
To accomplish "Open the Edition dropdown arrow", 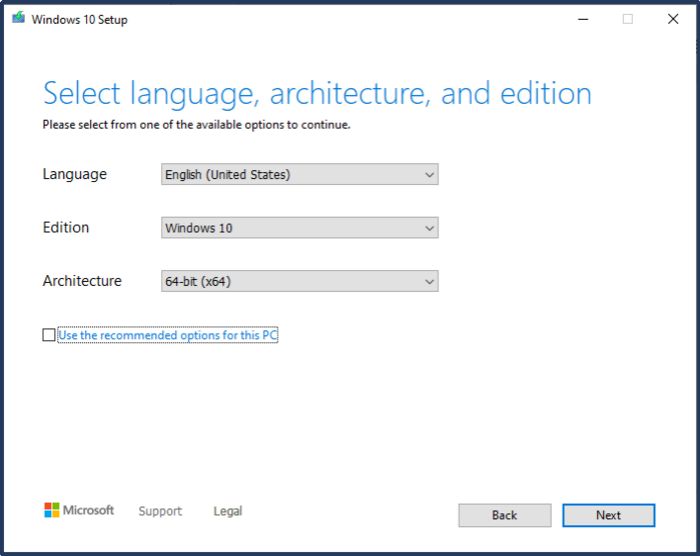I will tap(429, 228).
